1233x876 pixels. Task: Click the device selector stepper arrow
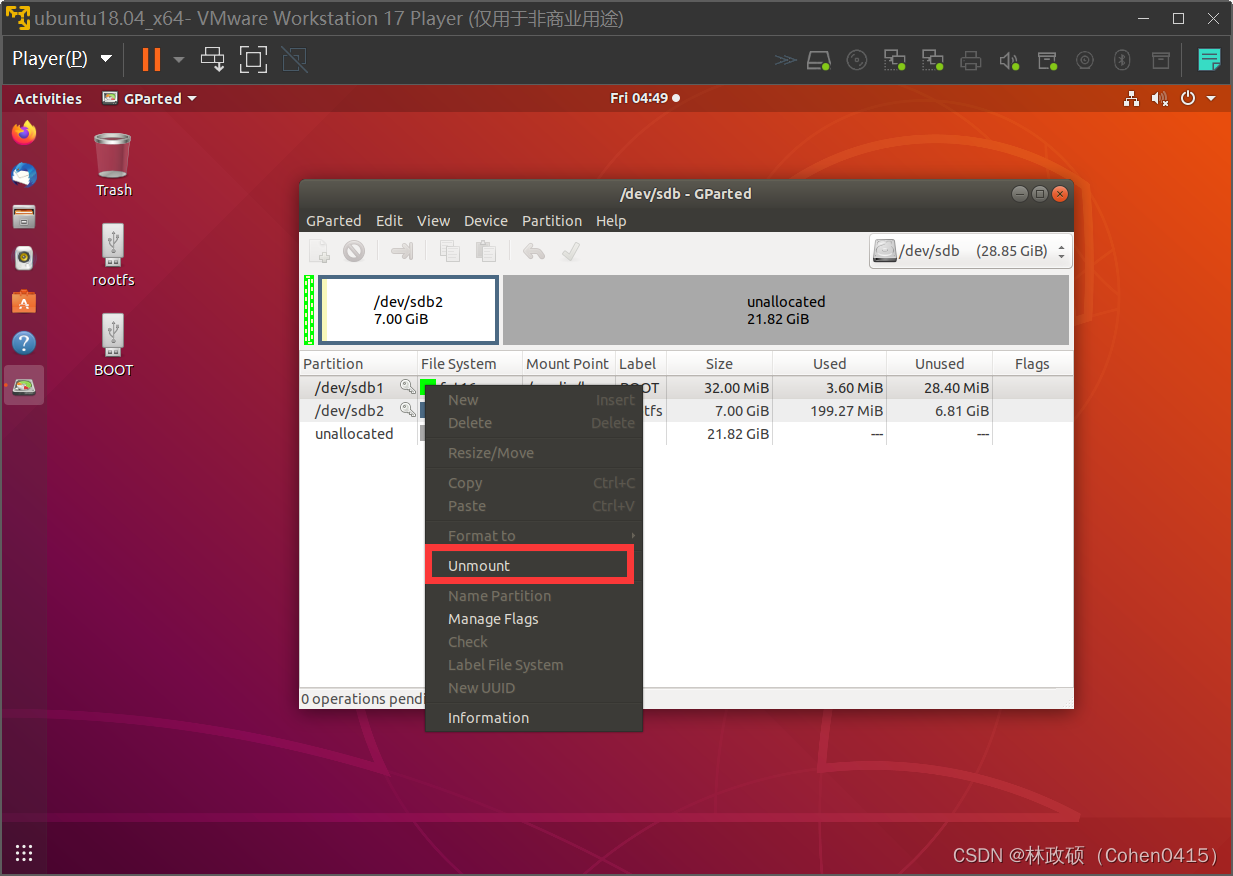coord(1063,250)
